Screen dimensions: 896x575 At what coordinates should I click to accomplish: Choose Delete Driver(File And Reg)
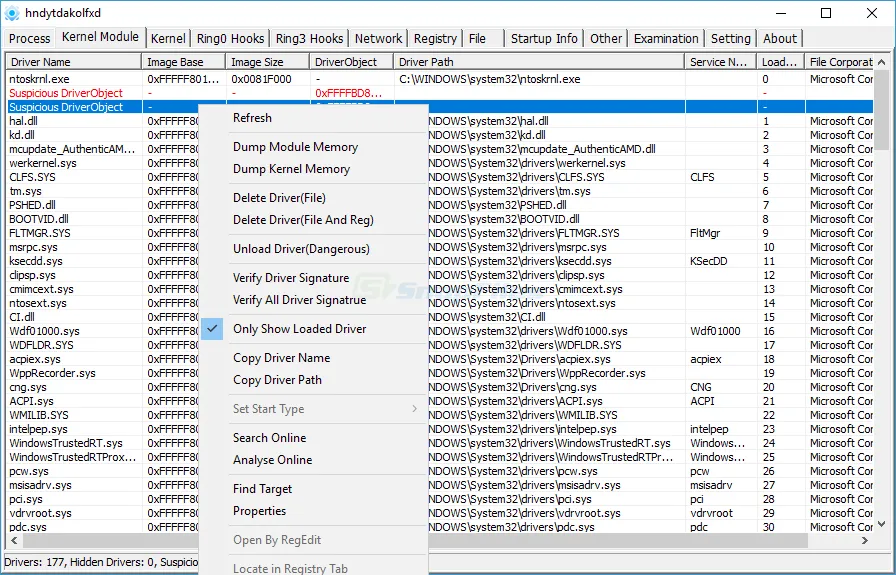[313, 219]
